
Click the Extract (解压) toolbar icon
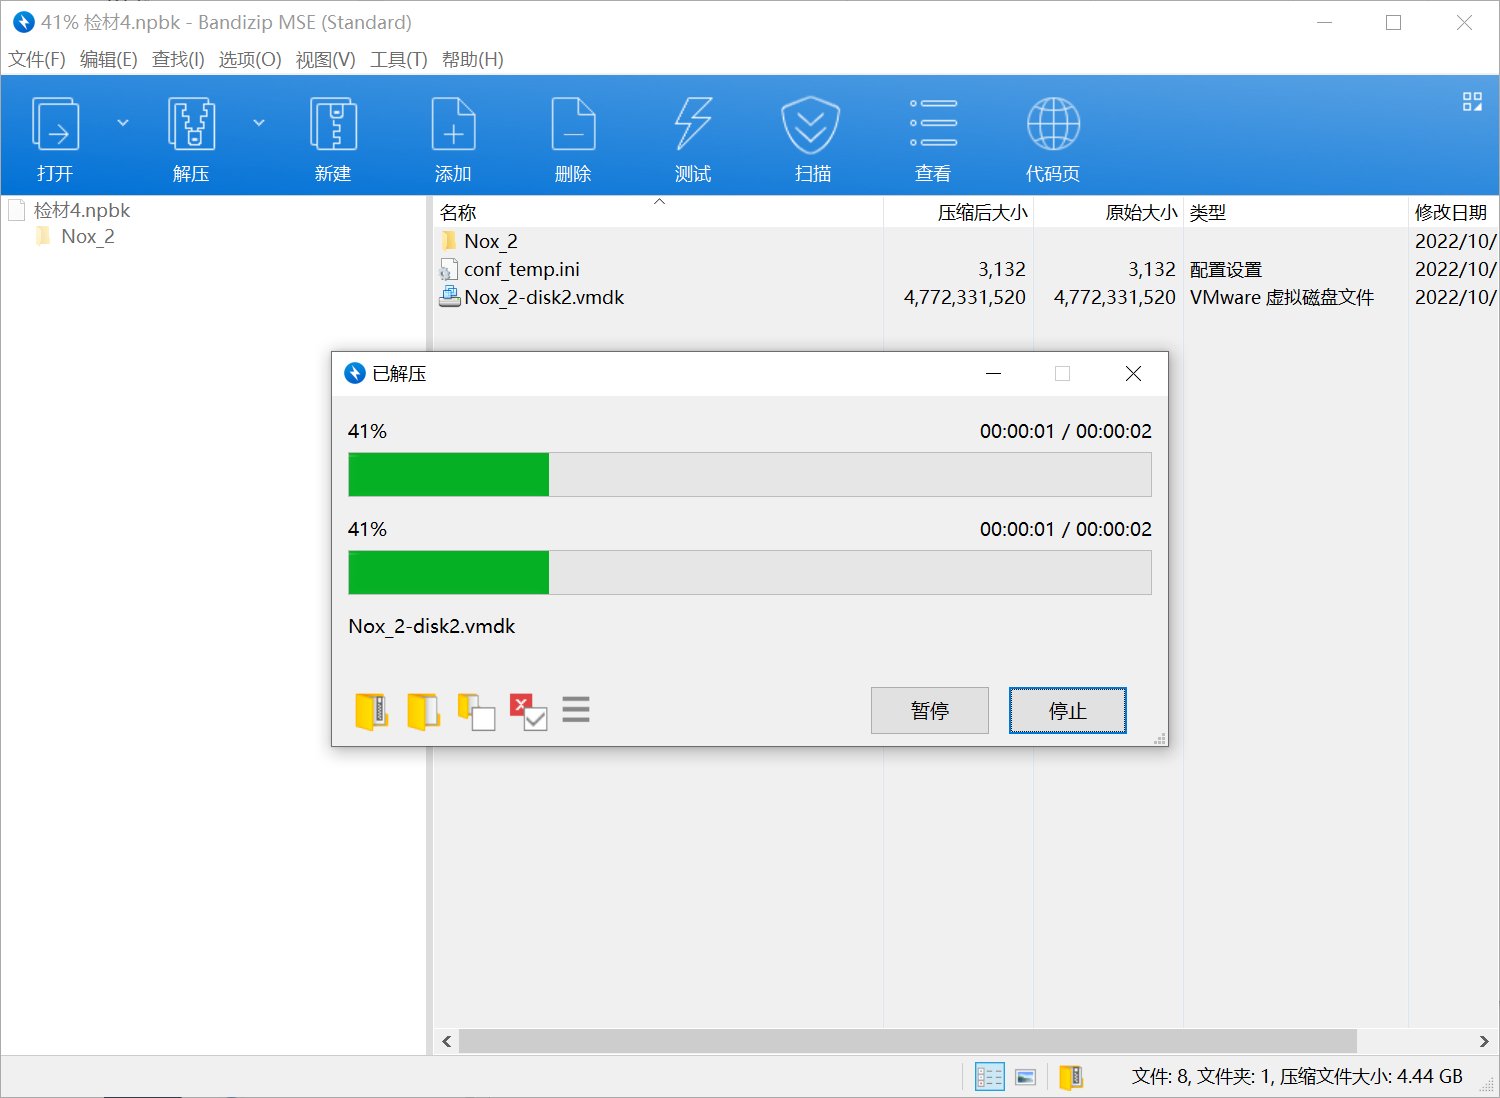[191, 124]
